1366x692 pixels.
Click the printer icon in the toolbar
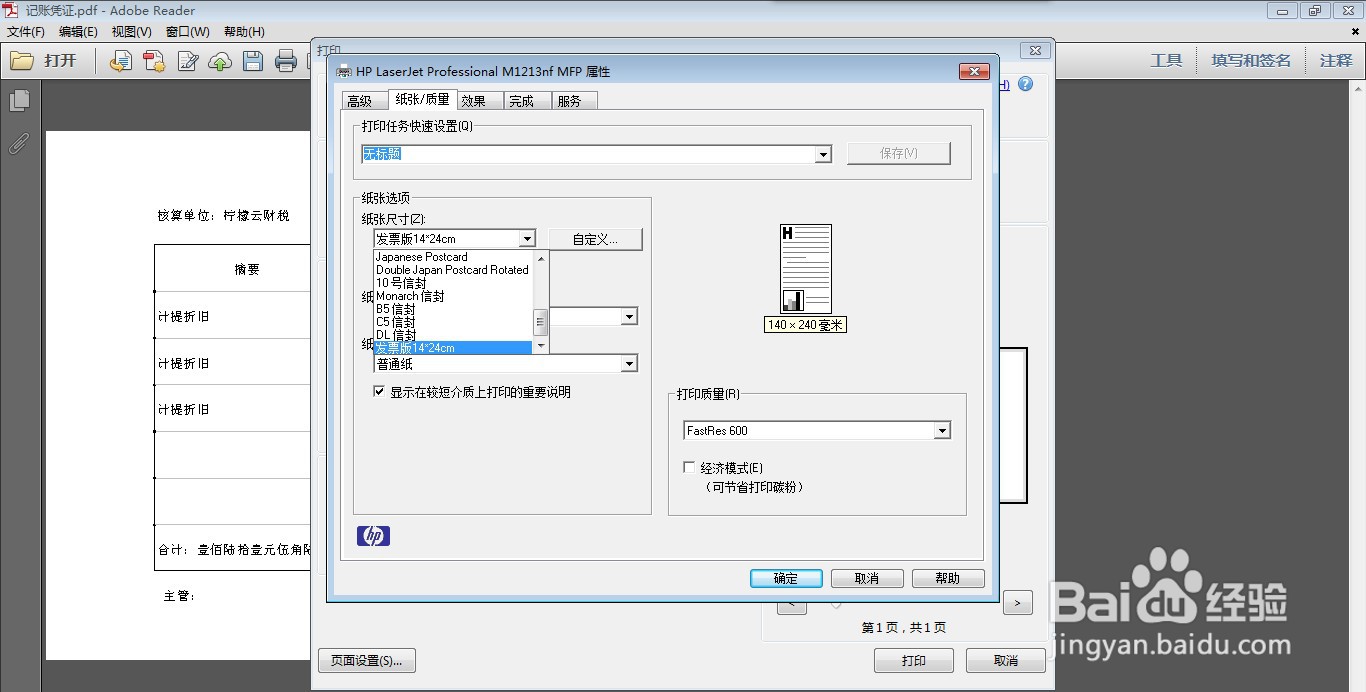tap(286, 61)
